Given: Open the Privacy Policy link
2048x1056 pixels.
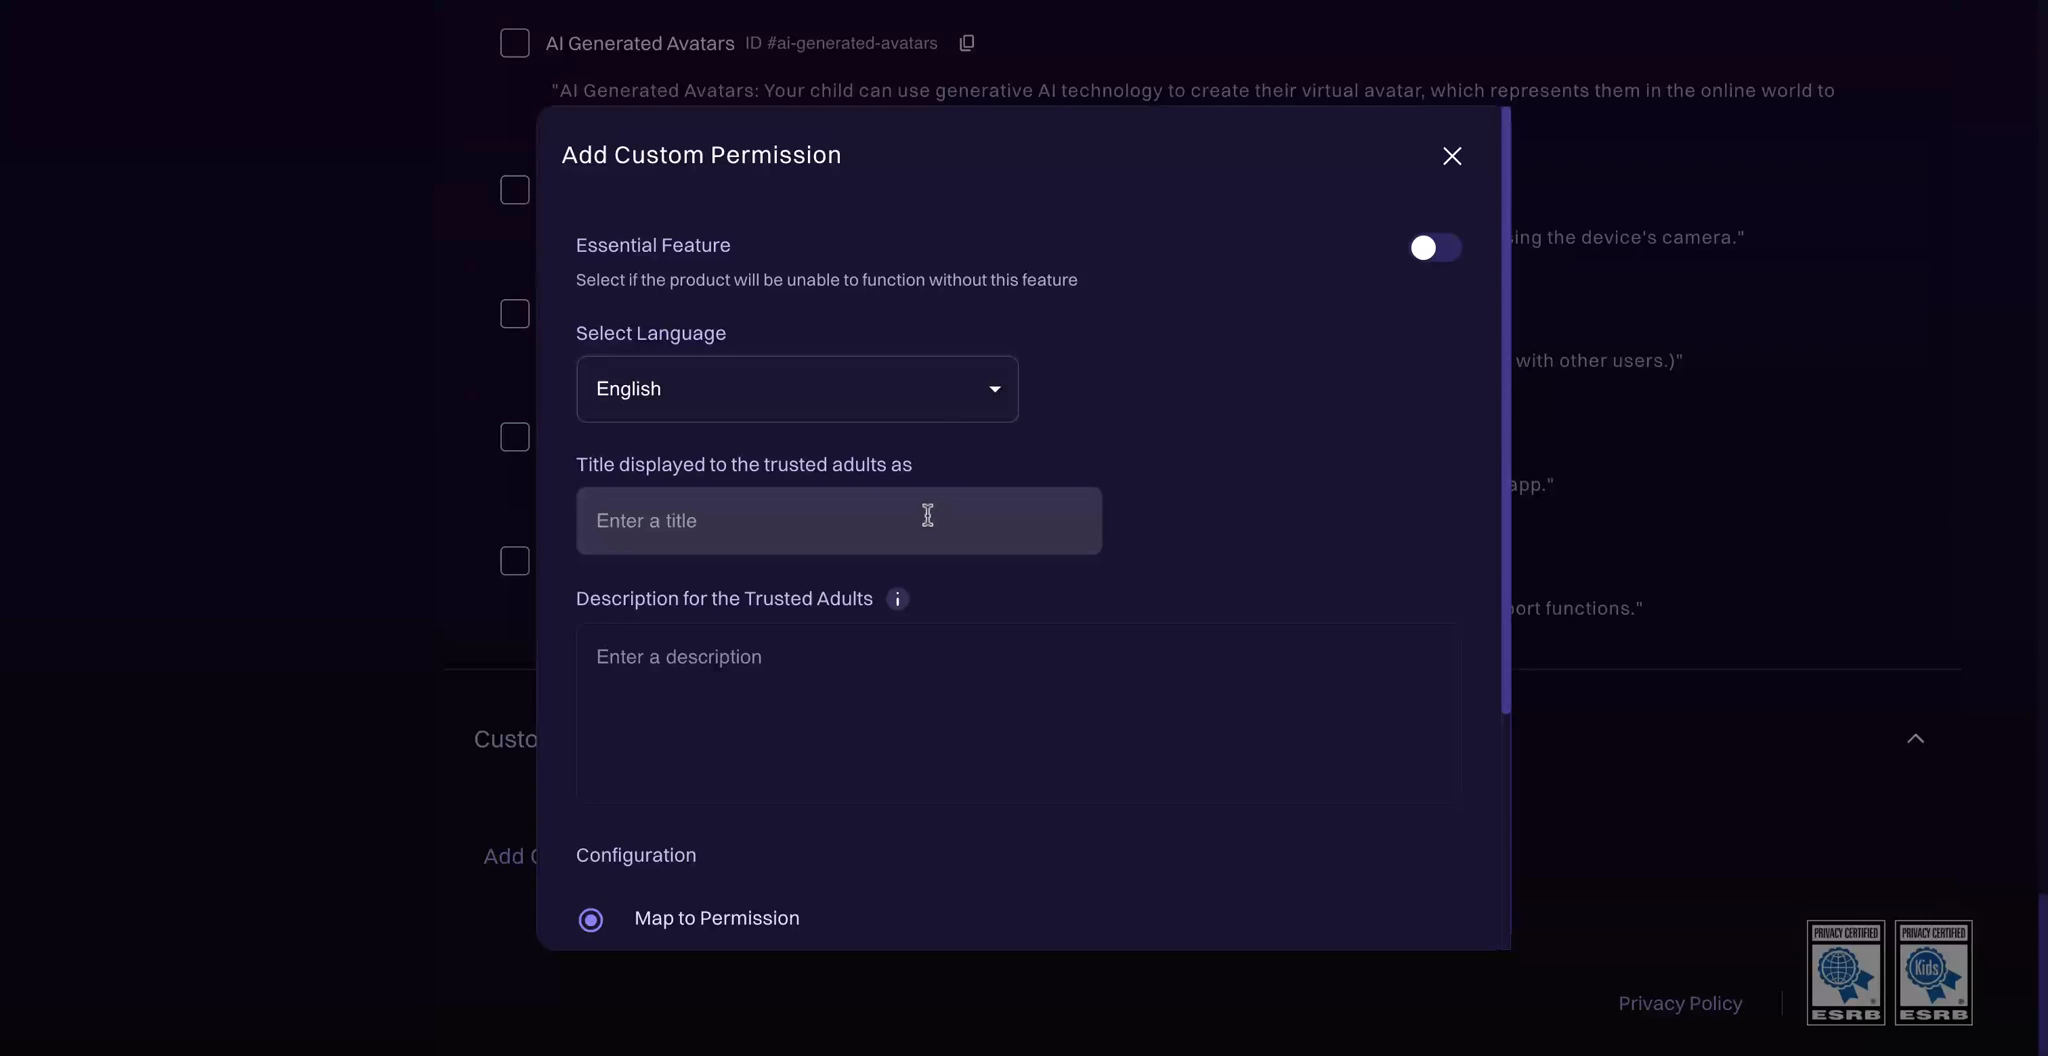Looking at the screenshot, I should [1680, 1003].
